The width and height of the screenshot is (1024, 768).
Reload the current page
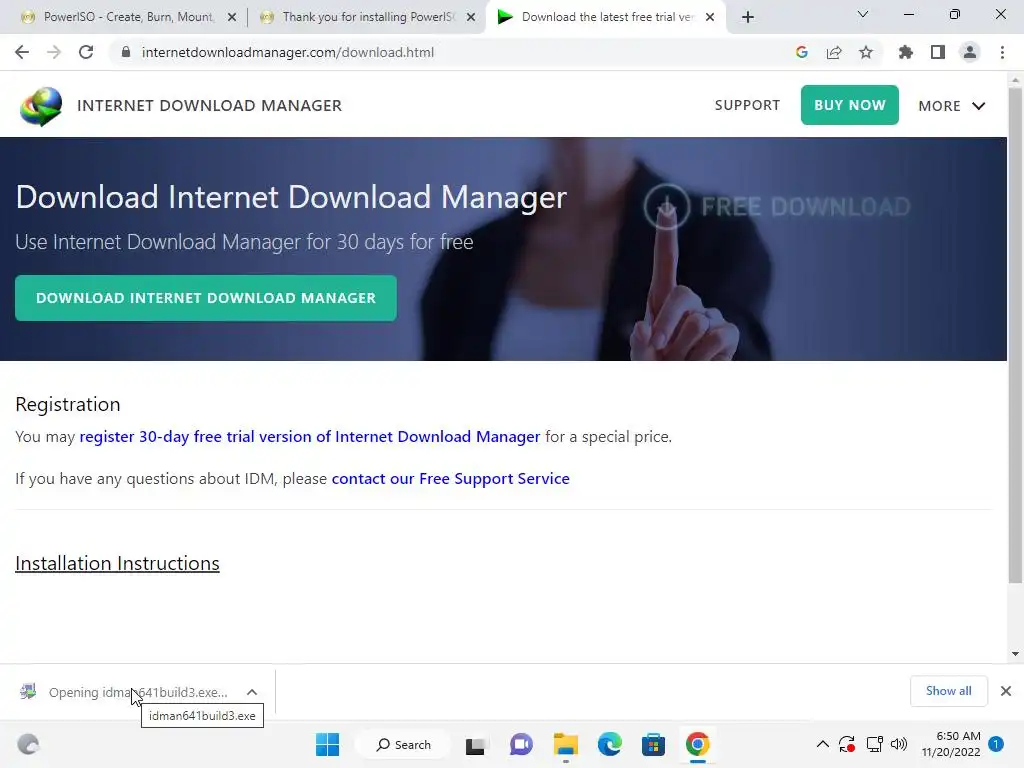point(86,52)
